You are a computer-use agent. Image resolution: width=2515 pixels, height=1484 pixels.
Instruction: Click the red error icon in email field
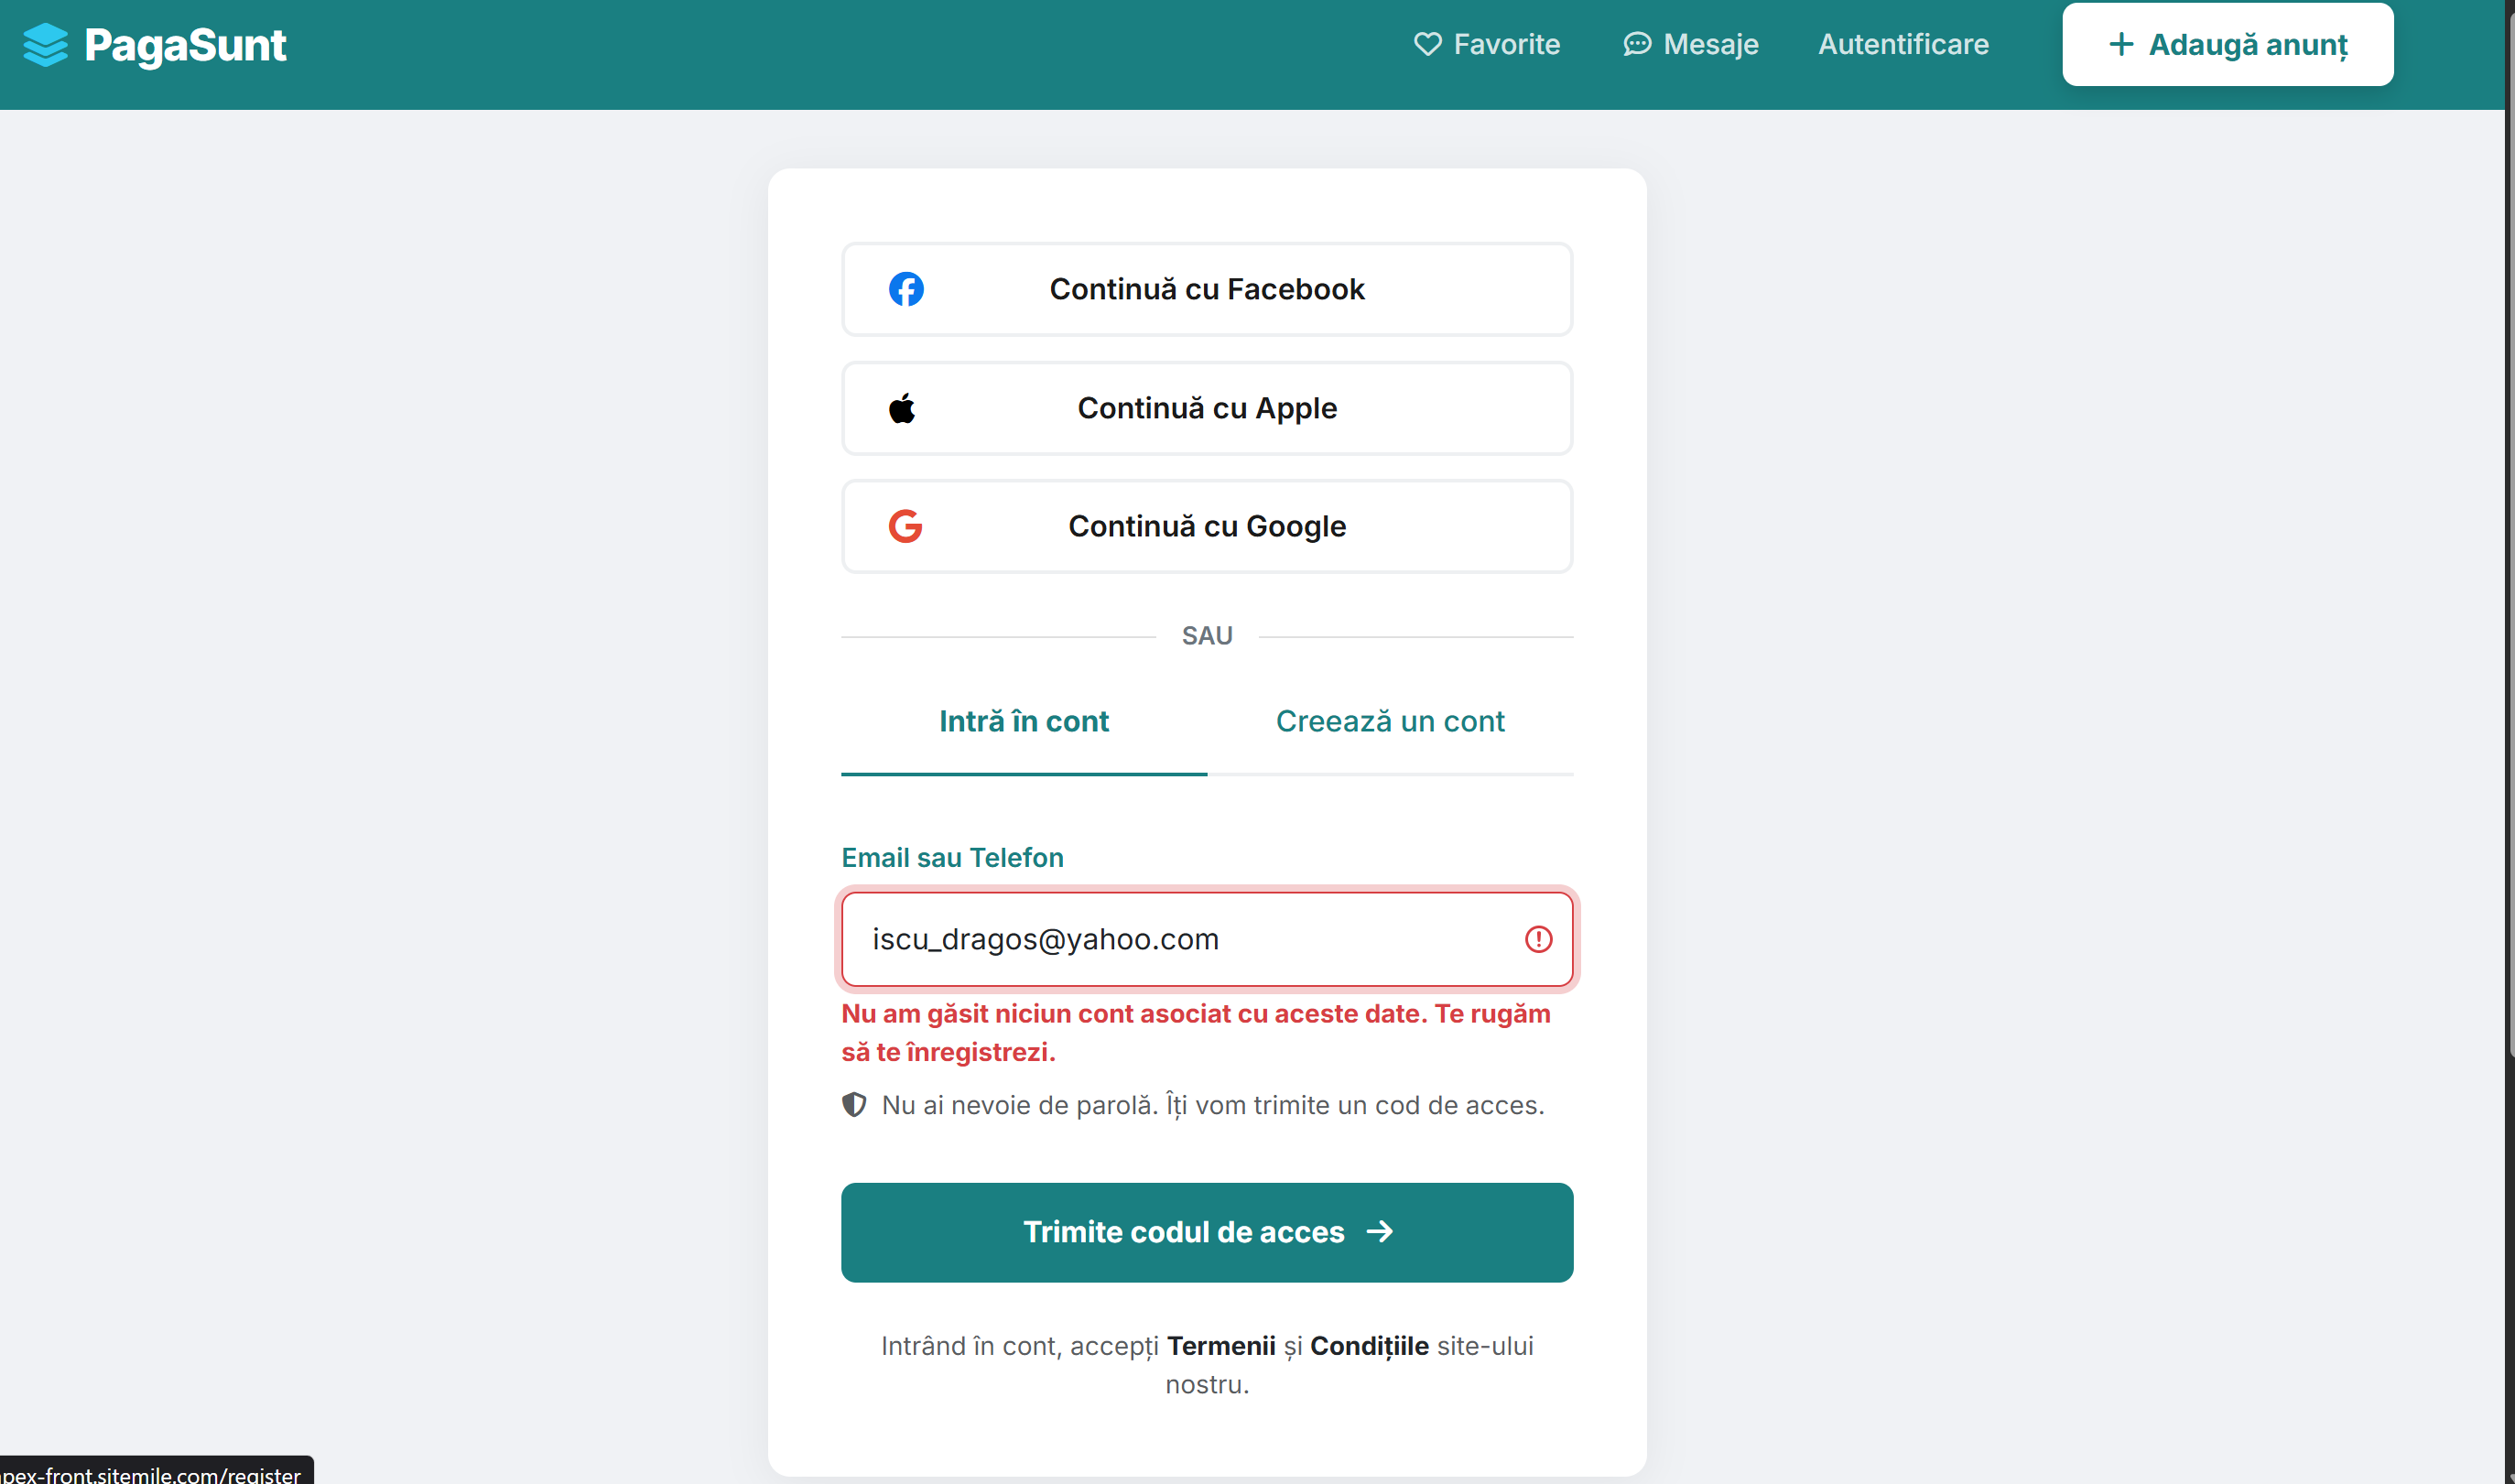pyautogui.click(x=1538, y=939)
